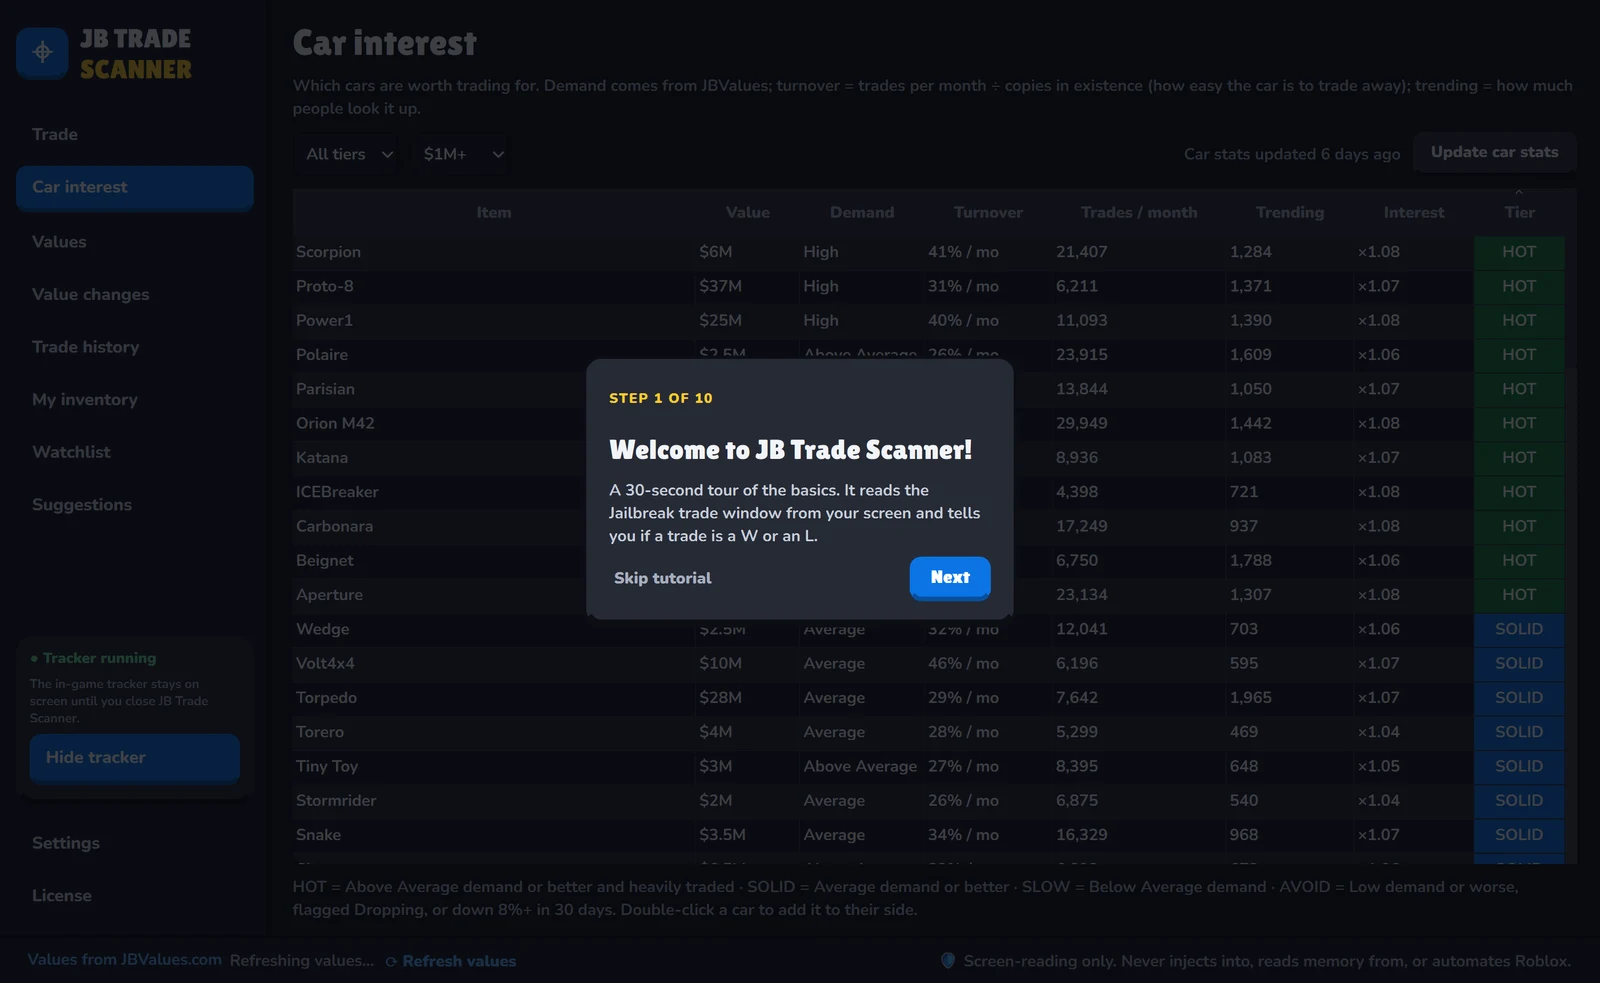Click the Katana car name

pyautogui.click(x=322, y=458)
